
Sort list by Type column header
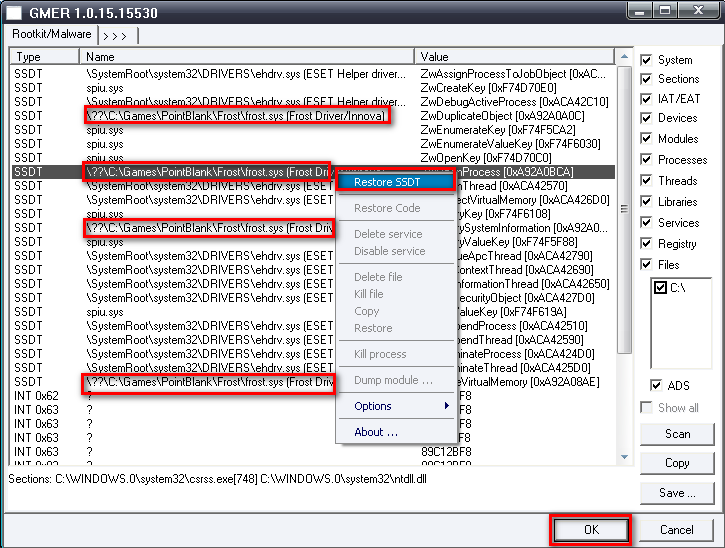[44, 57]
